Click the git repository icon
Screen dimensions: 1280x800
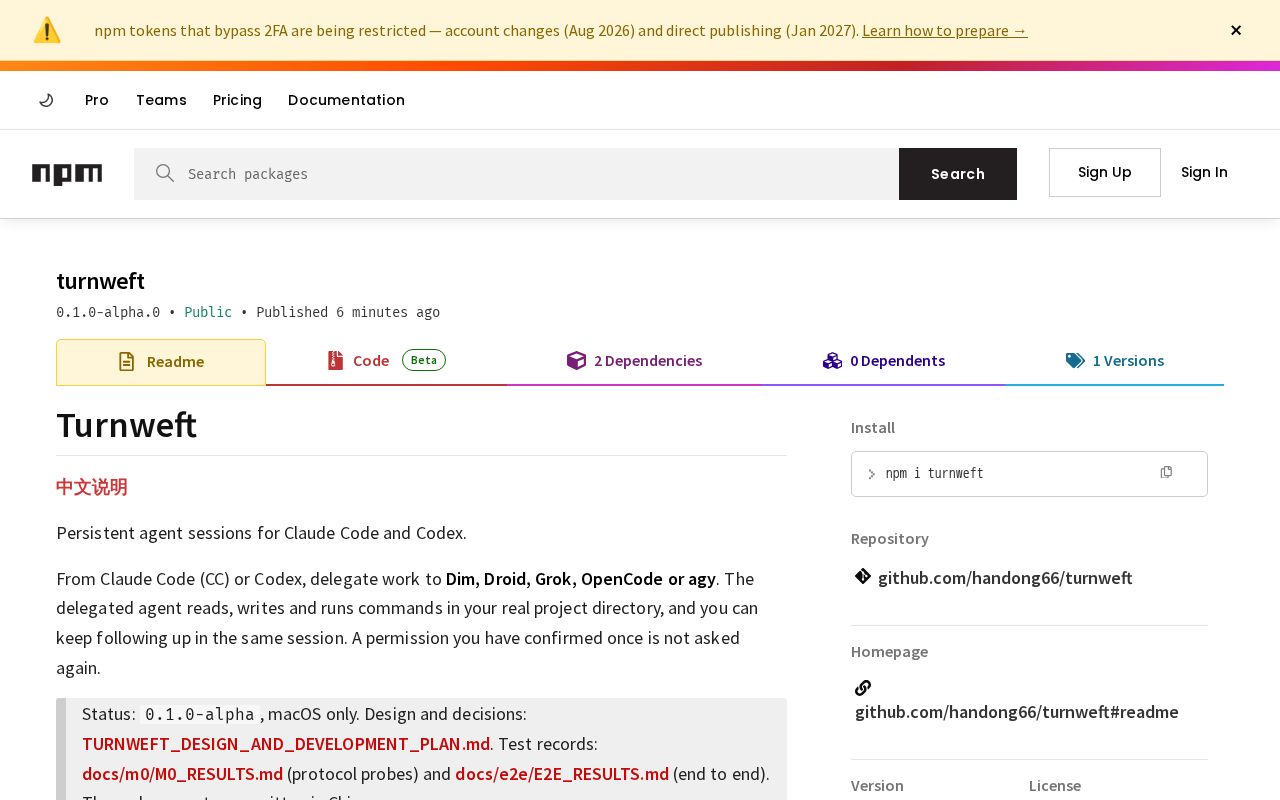(863, 576)
